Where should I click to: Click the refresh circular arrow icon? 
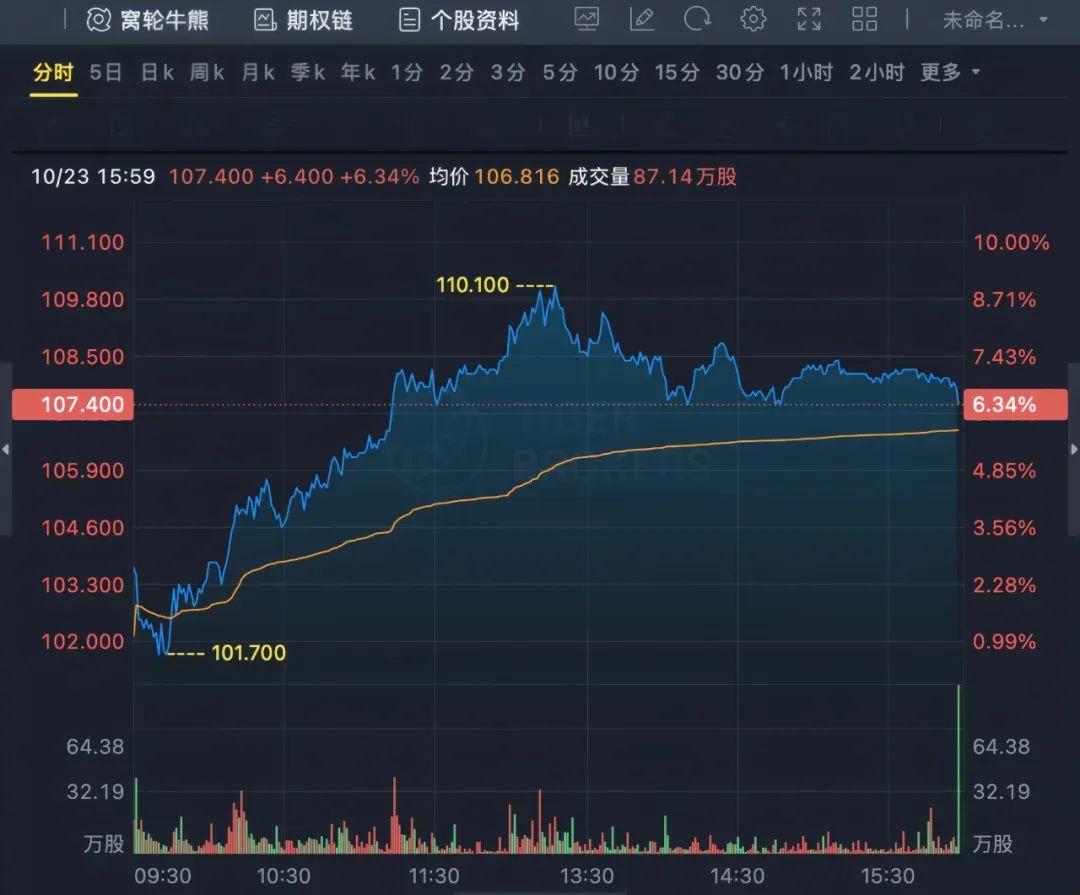tap(697, 19)
